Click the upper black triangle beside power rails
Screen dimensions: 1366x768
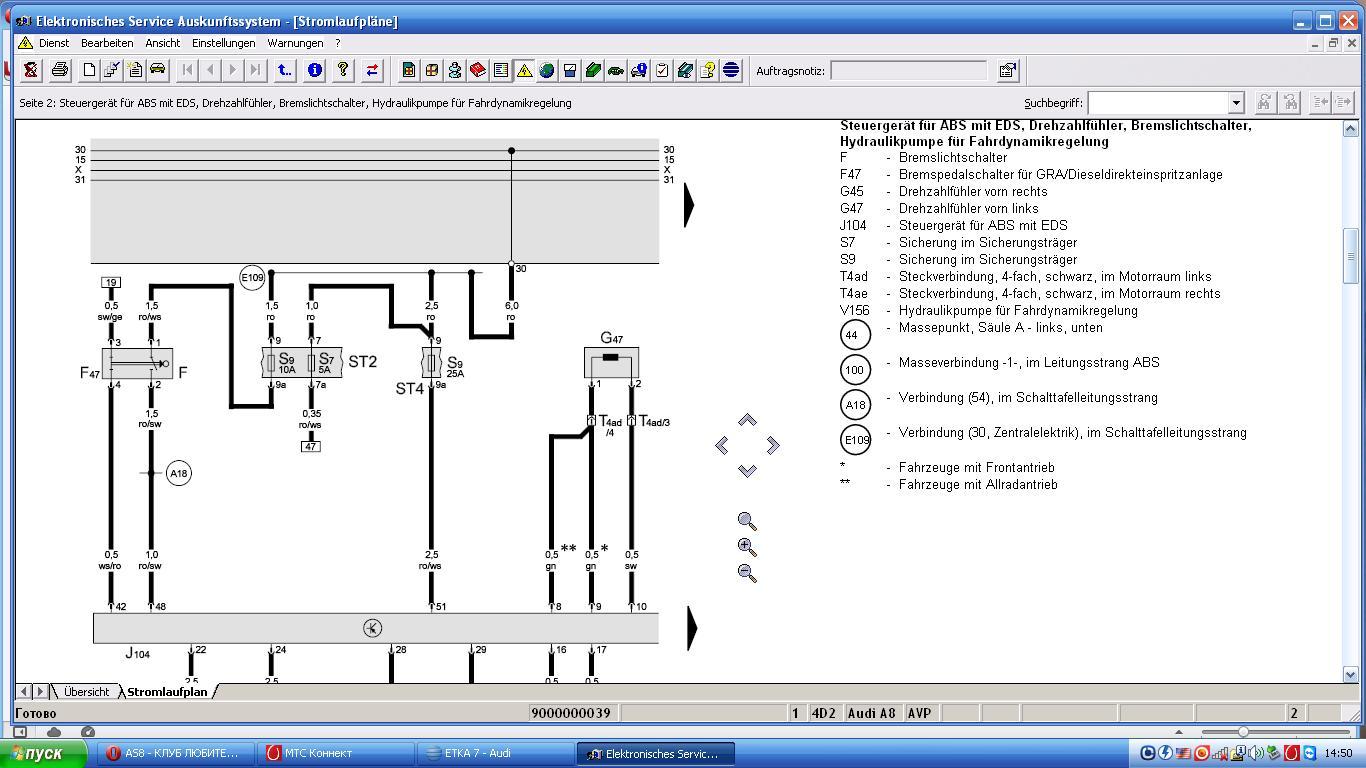[x=689, y=205]
